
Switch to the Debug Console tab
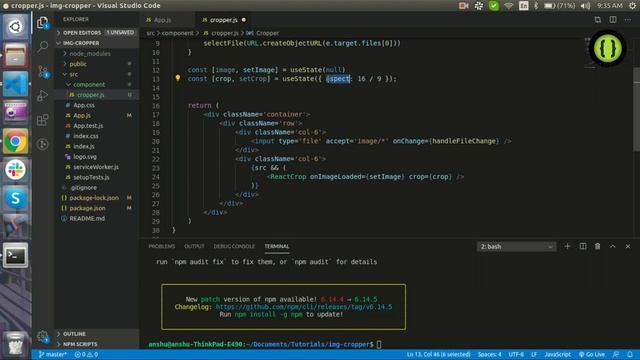[234, 246]
